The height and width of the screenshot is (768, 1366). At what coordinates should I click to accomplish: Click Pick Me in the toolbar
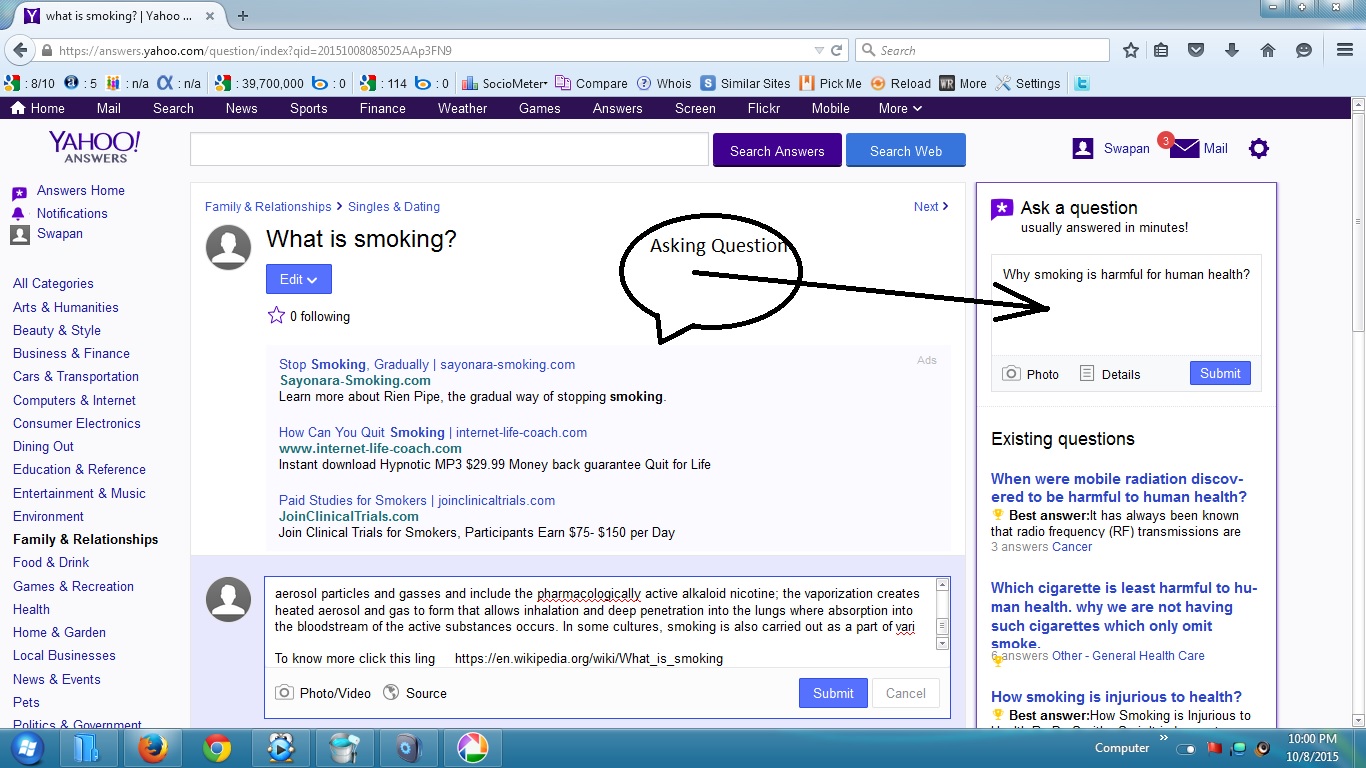pos(830,84)
